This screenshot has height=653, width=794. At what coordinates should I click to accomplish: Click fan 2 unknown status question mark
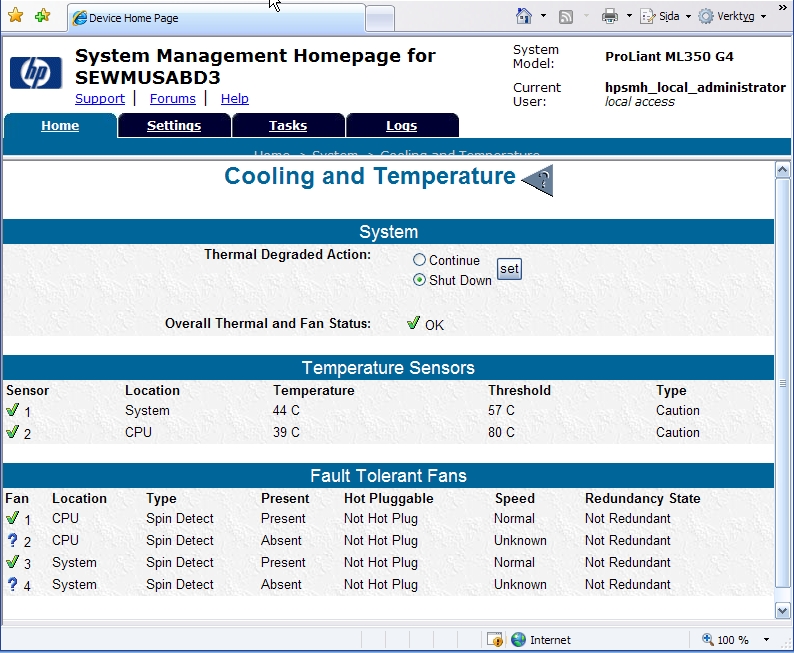(13, 540)
